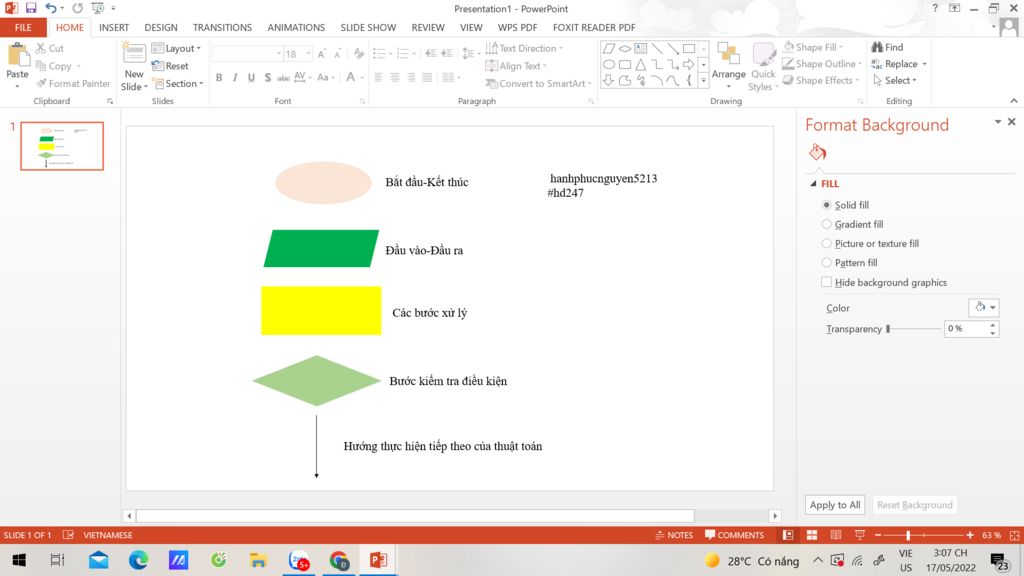Open the font size dropdown

[308, 54]
